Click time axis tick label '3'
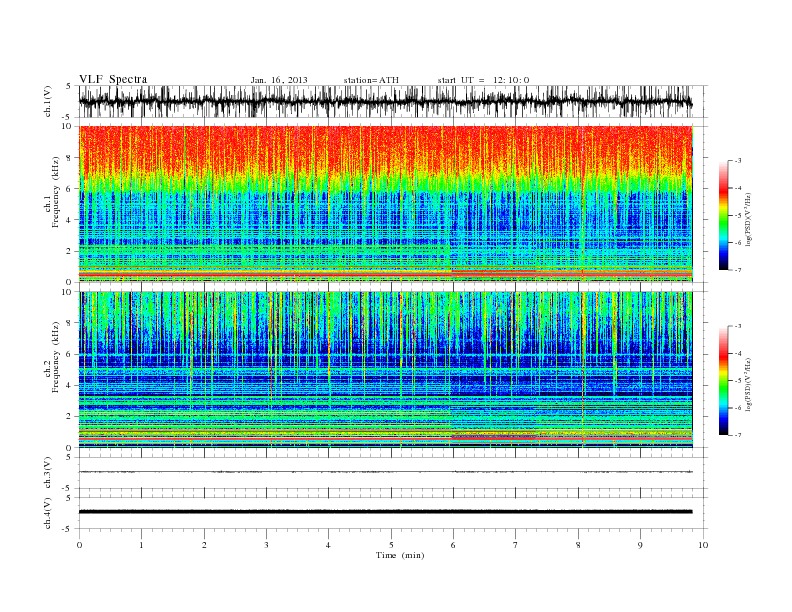The width and height of the screenshot is (792, 612). 267,545
